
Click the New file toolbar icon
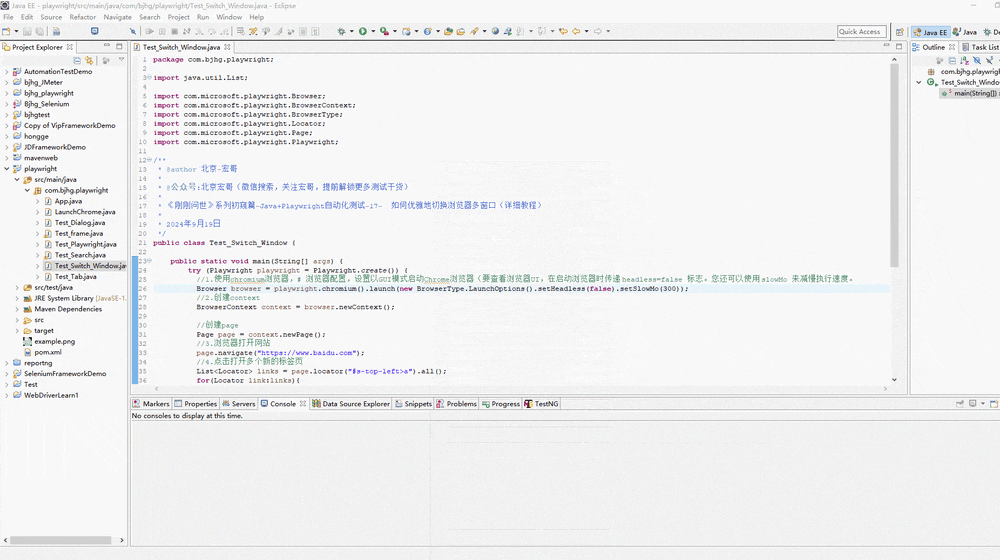(6, 31)
